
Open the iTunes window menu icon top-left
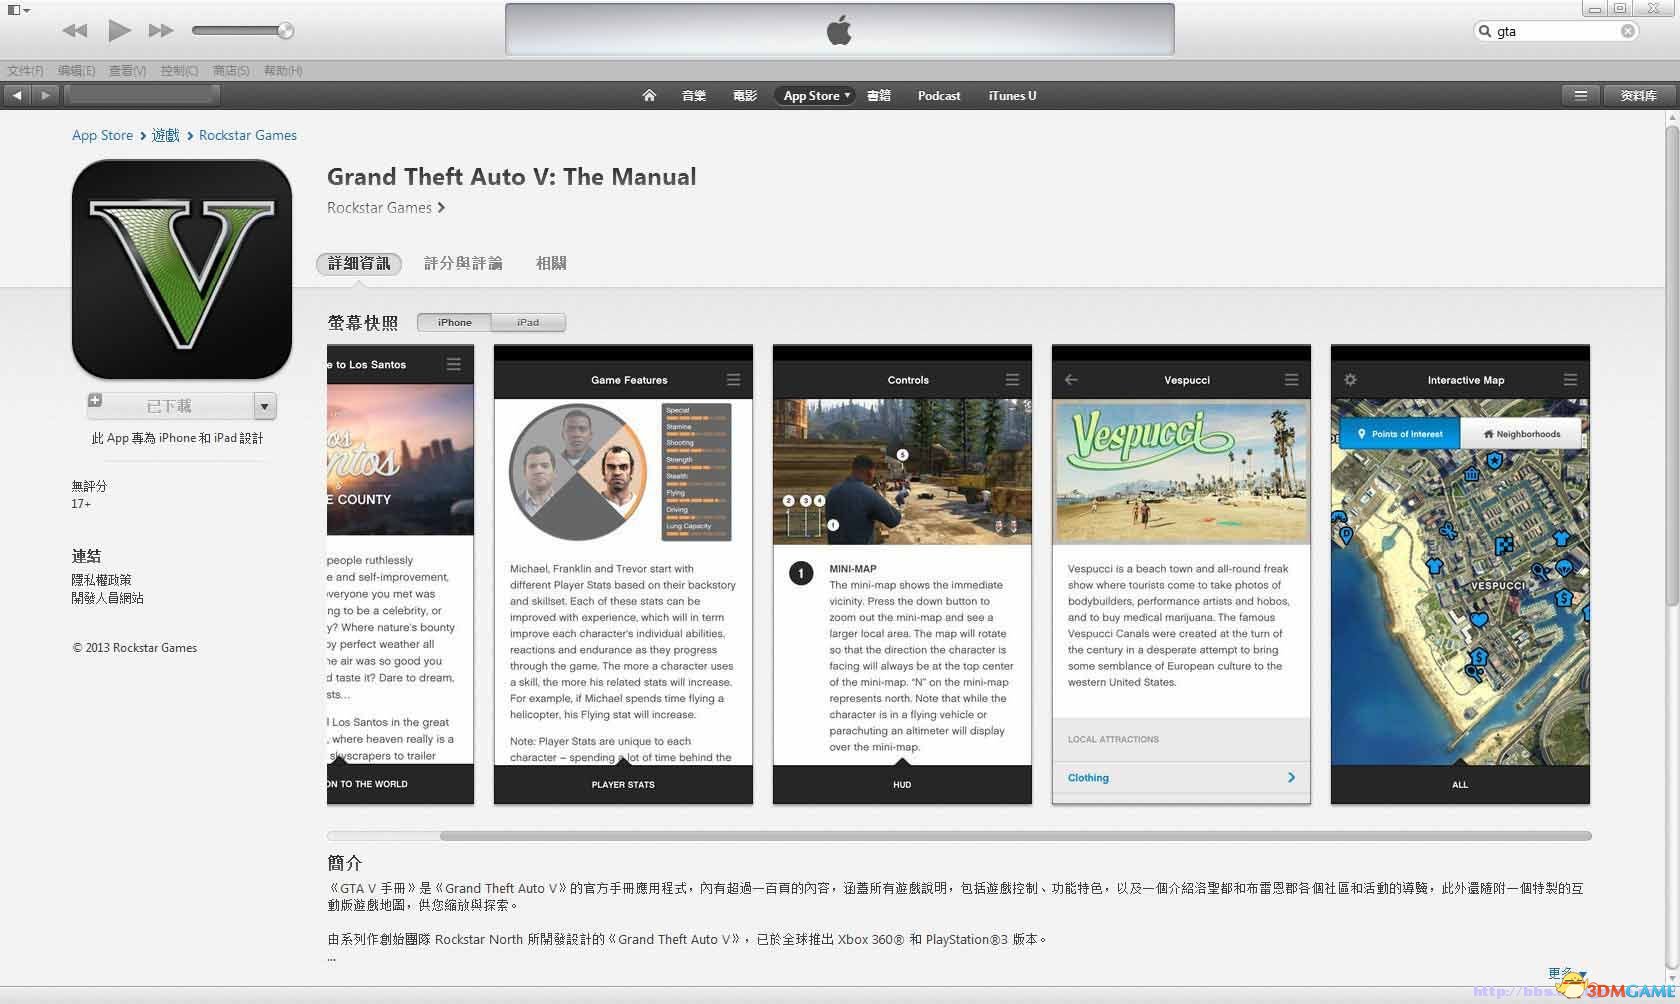click(18, 10)
